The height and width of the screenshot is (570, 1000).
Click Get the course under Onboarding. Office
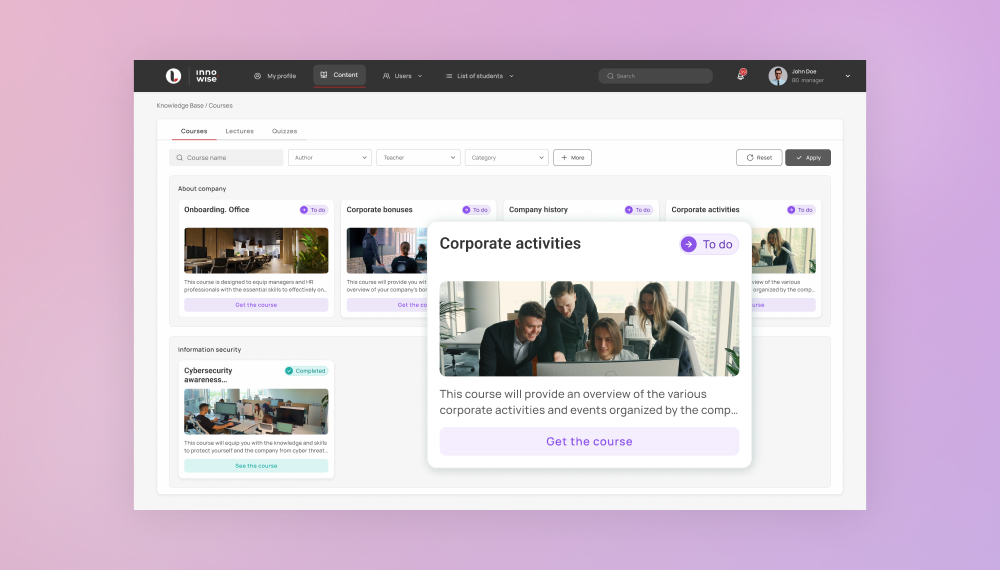point(256,305)
